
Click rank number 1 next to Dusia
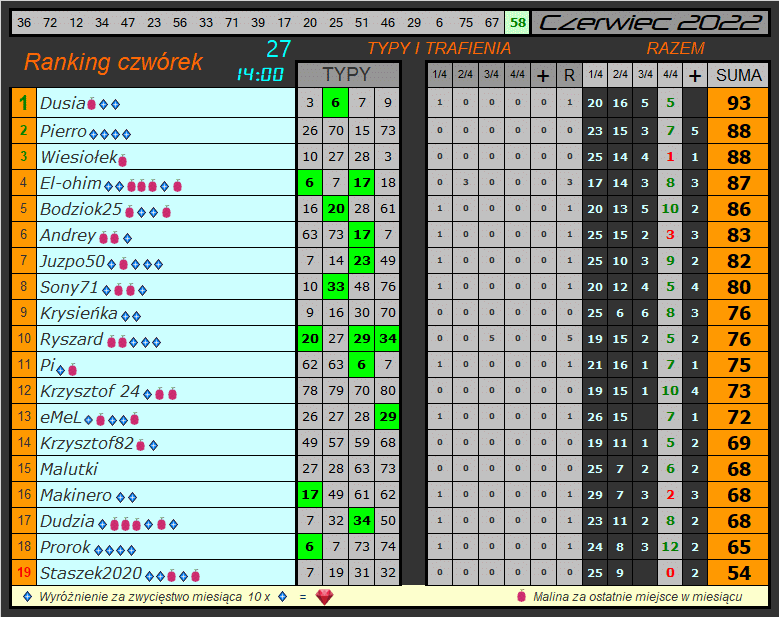(x=23, y=103)
